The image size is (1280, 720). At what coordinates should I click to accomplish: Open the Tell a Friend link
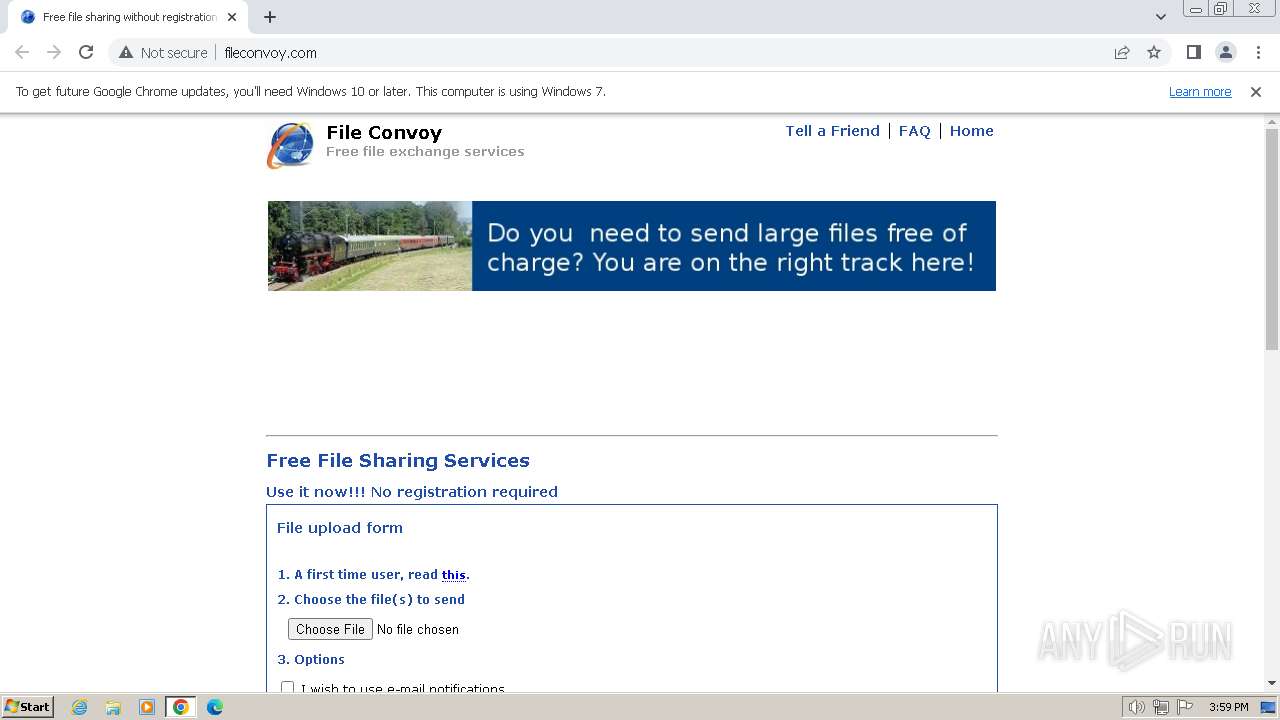[x=832, y=131]
